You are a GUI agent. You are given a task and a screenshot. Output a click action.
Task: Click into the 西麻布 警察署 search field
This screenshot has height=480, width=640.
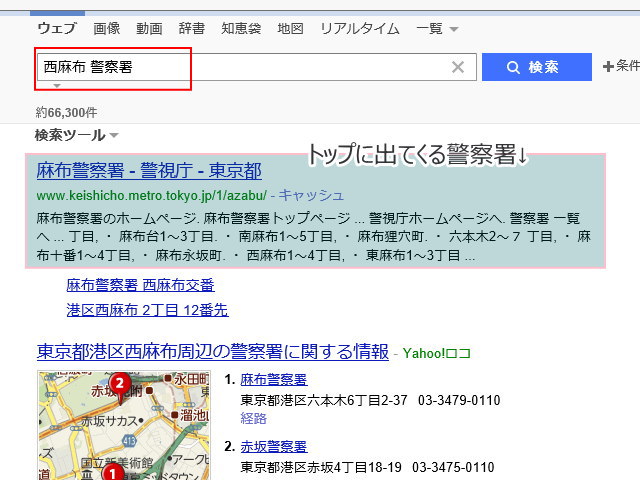(240, 67)
